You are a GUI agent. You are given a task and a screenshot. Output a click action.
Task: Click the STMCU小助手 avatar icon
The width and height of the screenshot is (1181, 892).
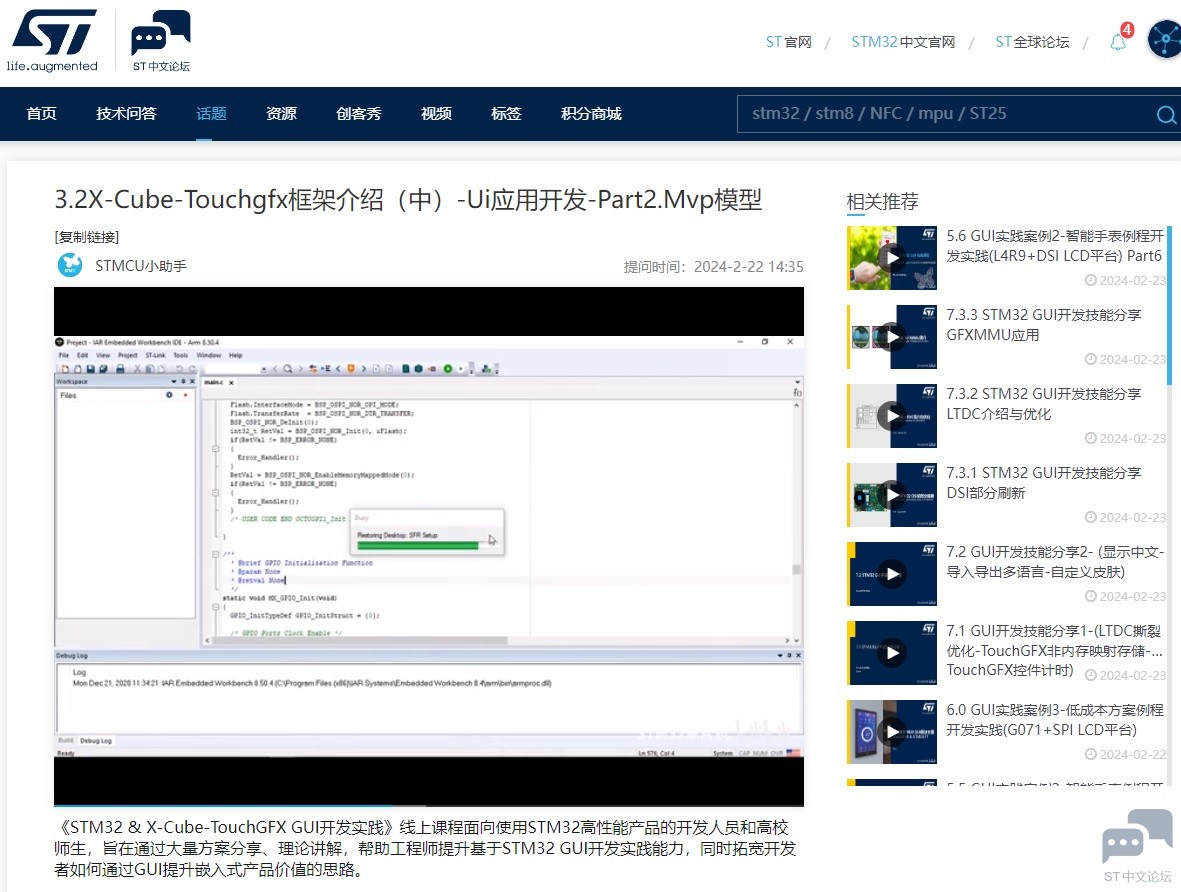click(x=70, y=265)
